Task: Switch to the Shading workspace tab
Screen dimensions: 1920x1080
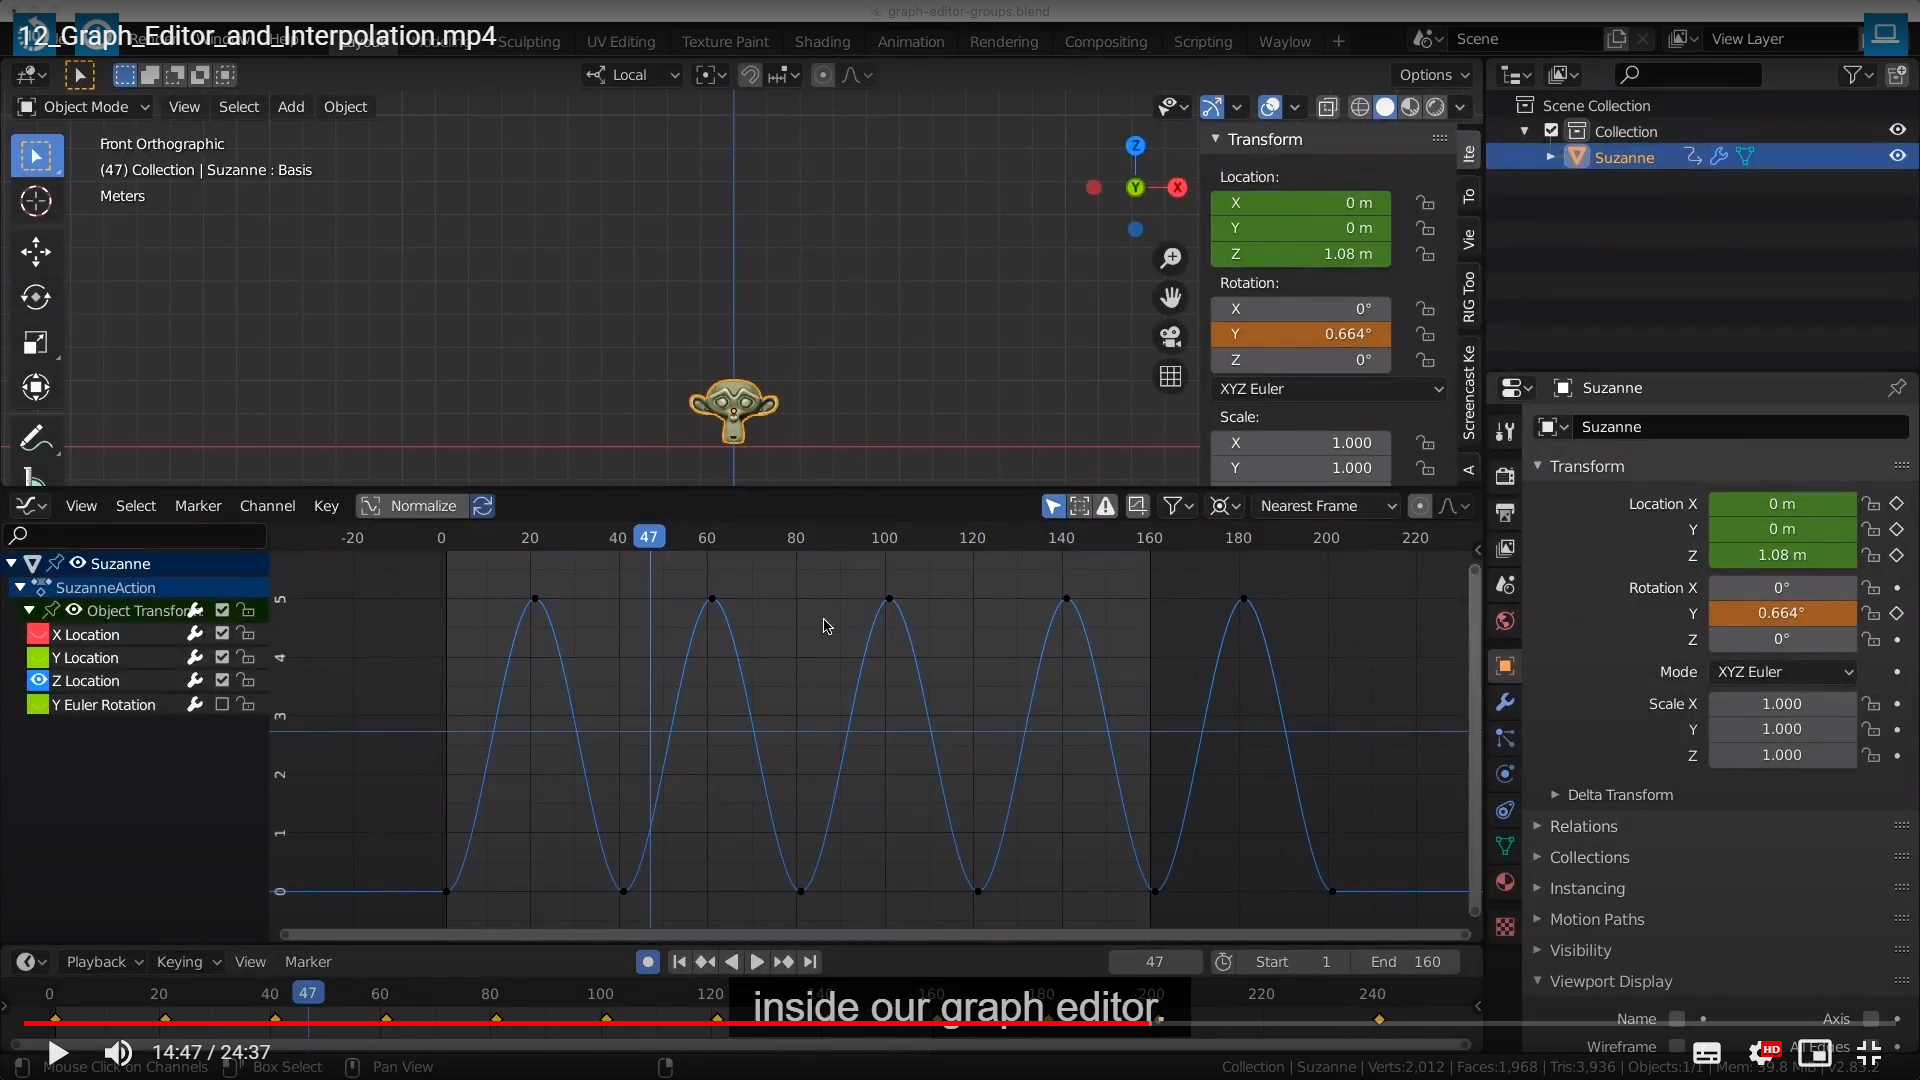Action: coord(822,42)
